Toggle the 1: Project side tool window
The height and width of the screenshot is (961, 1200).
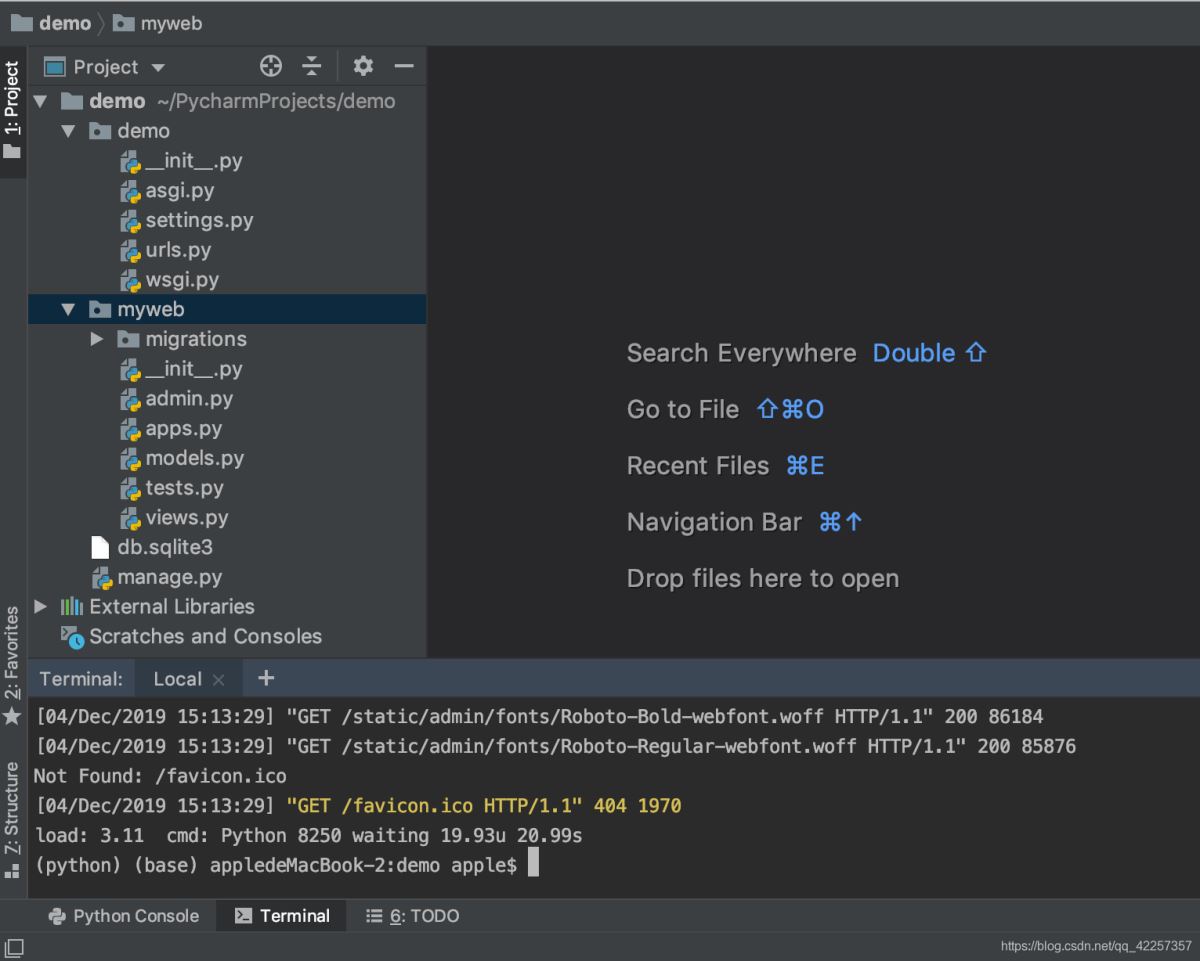click(x=13, y=110)
